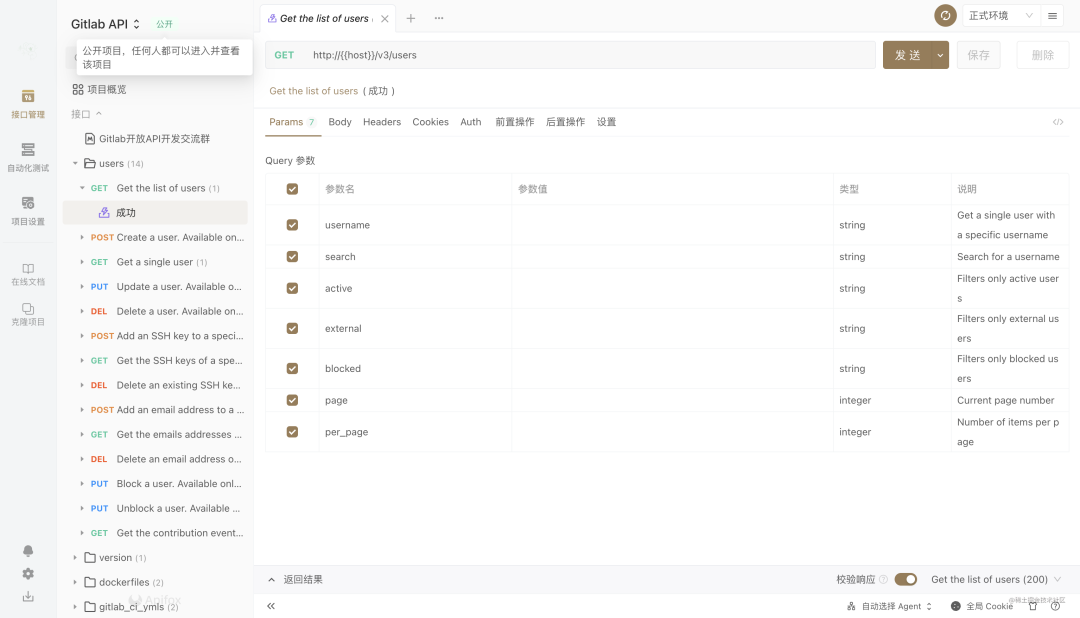Uncheck the search parameter checkbox
This screenshot has height=618, width=1080.
(292, 256)
